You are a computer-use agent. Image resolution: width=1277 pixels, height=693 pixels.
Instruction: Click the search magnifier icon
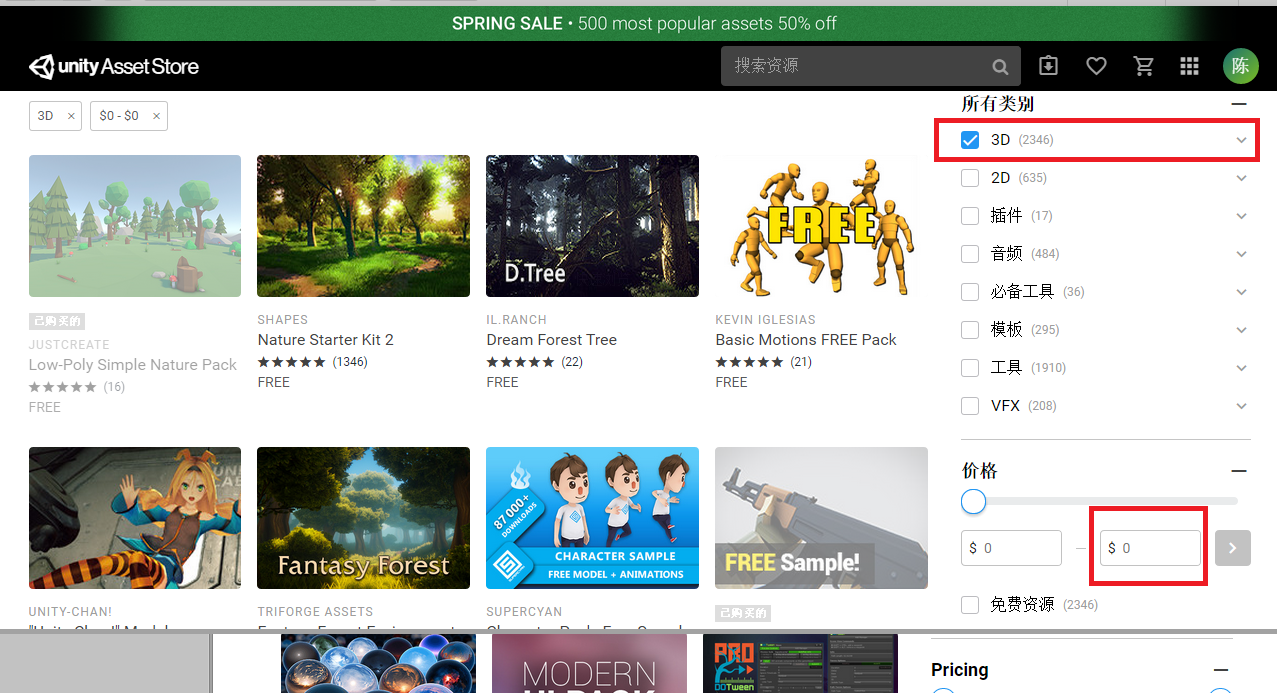[x=1000, y=67]
